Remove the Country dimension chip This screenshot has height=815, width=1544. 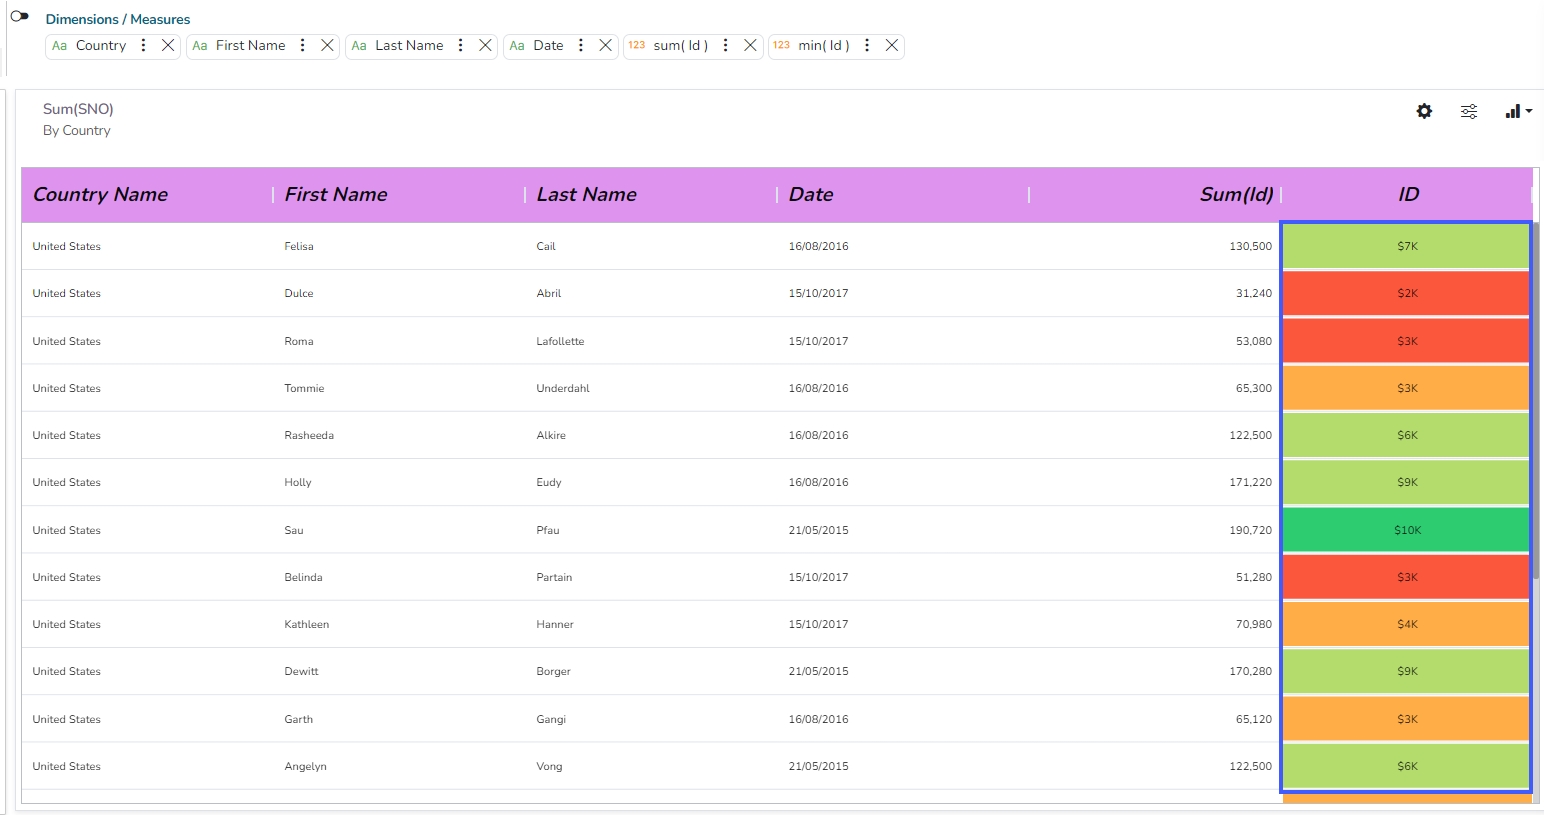[x=168, y=46]
